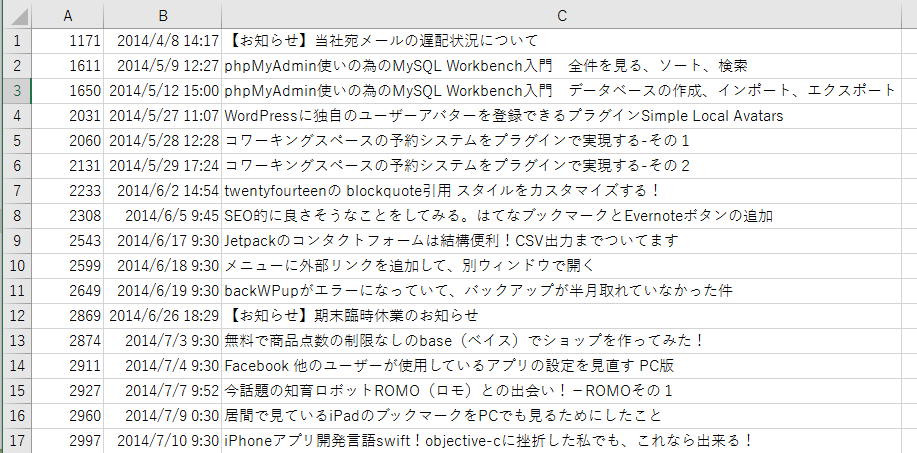Click MySQL Workbench title mentioning インポート、エクスポート
The width and height of the screenshot is (917, 453).
[x=561, y=91]
